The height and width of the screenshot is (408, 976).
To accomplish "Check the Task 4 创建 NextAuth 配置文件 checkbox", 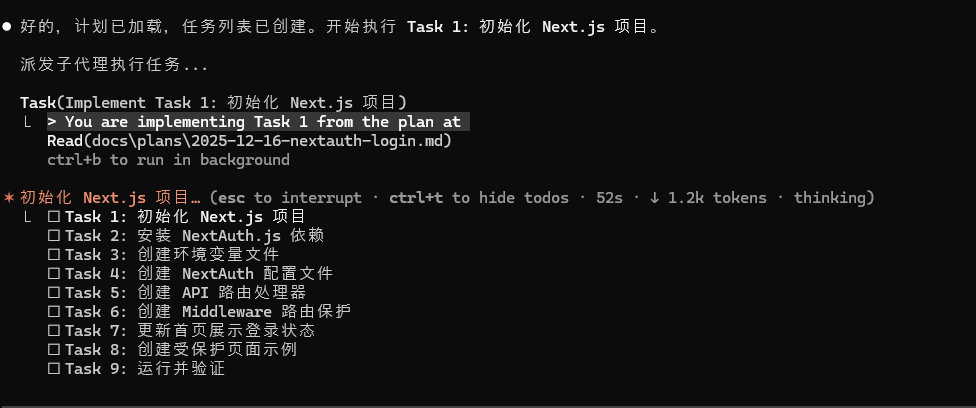I will [53, 274].
